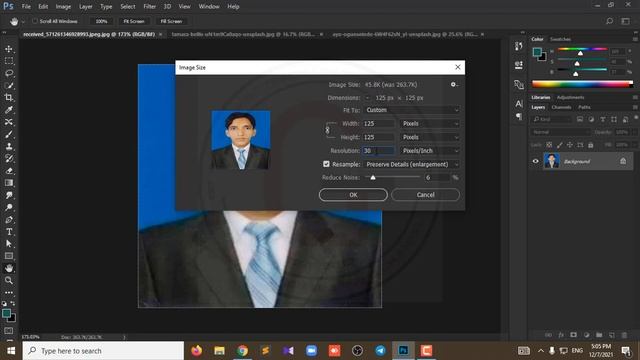
Task: Select the Clone Stamp tool
Action: (9, 146)
